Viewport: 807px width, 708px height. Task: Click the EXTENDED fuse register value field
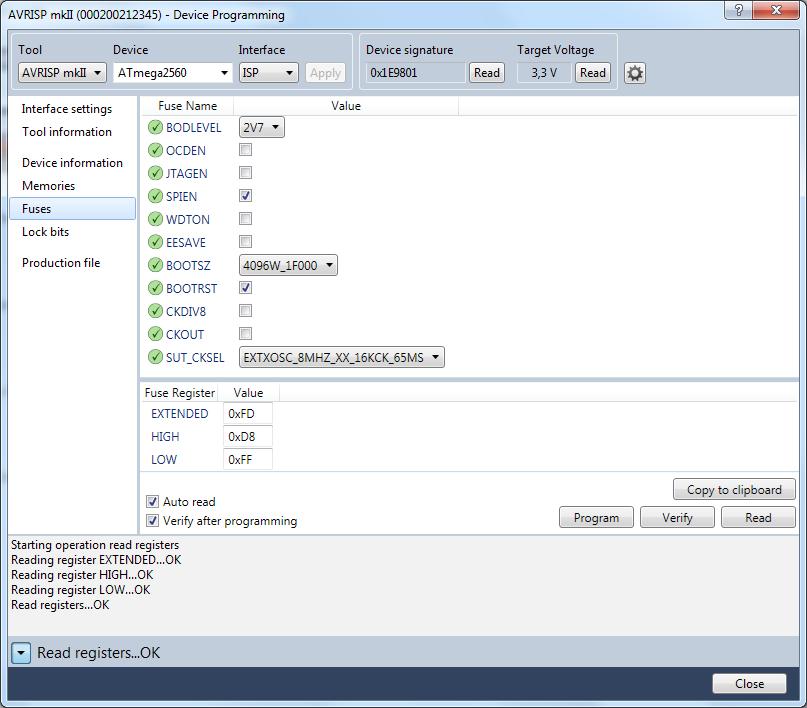pyautogui.click(x=248, y=414)
